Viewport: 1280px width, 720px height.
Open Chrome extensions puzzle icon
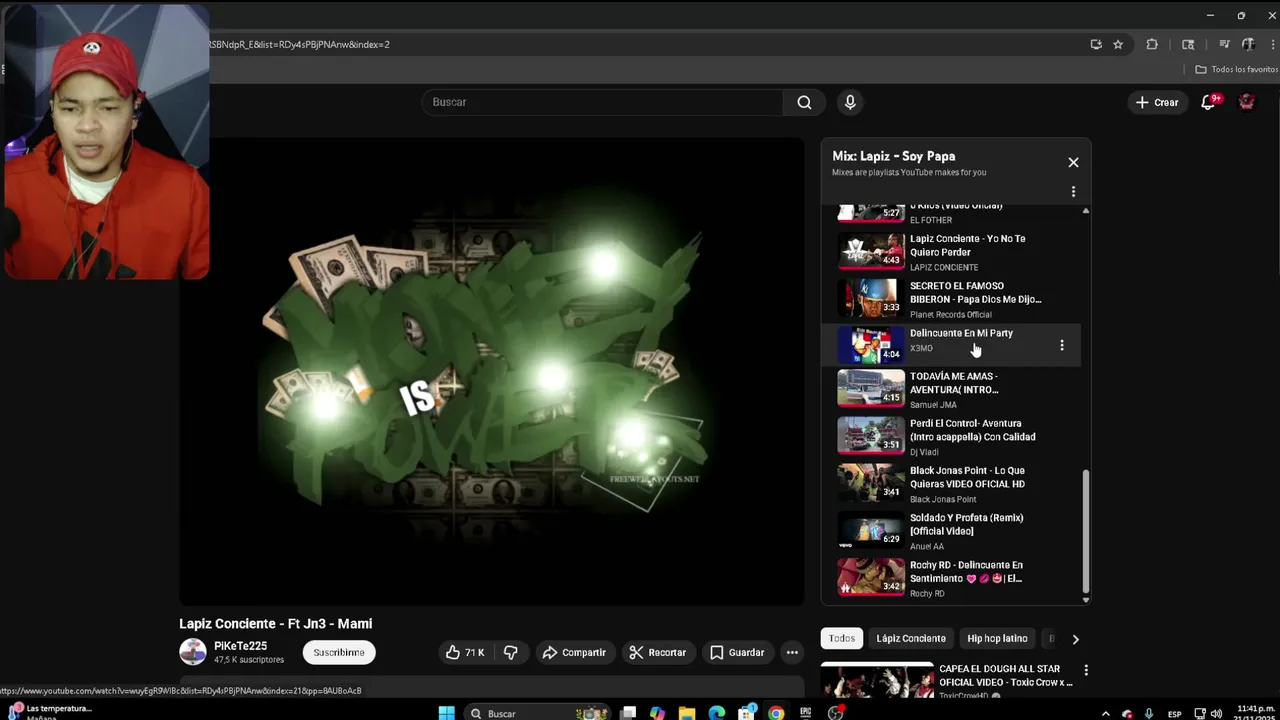[1152, 44]
